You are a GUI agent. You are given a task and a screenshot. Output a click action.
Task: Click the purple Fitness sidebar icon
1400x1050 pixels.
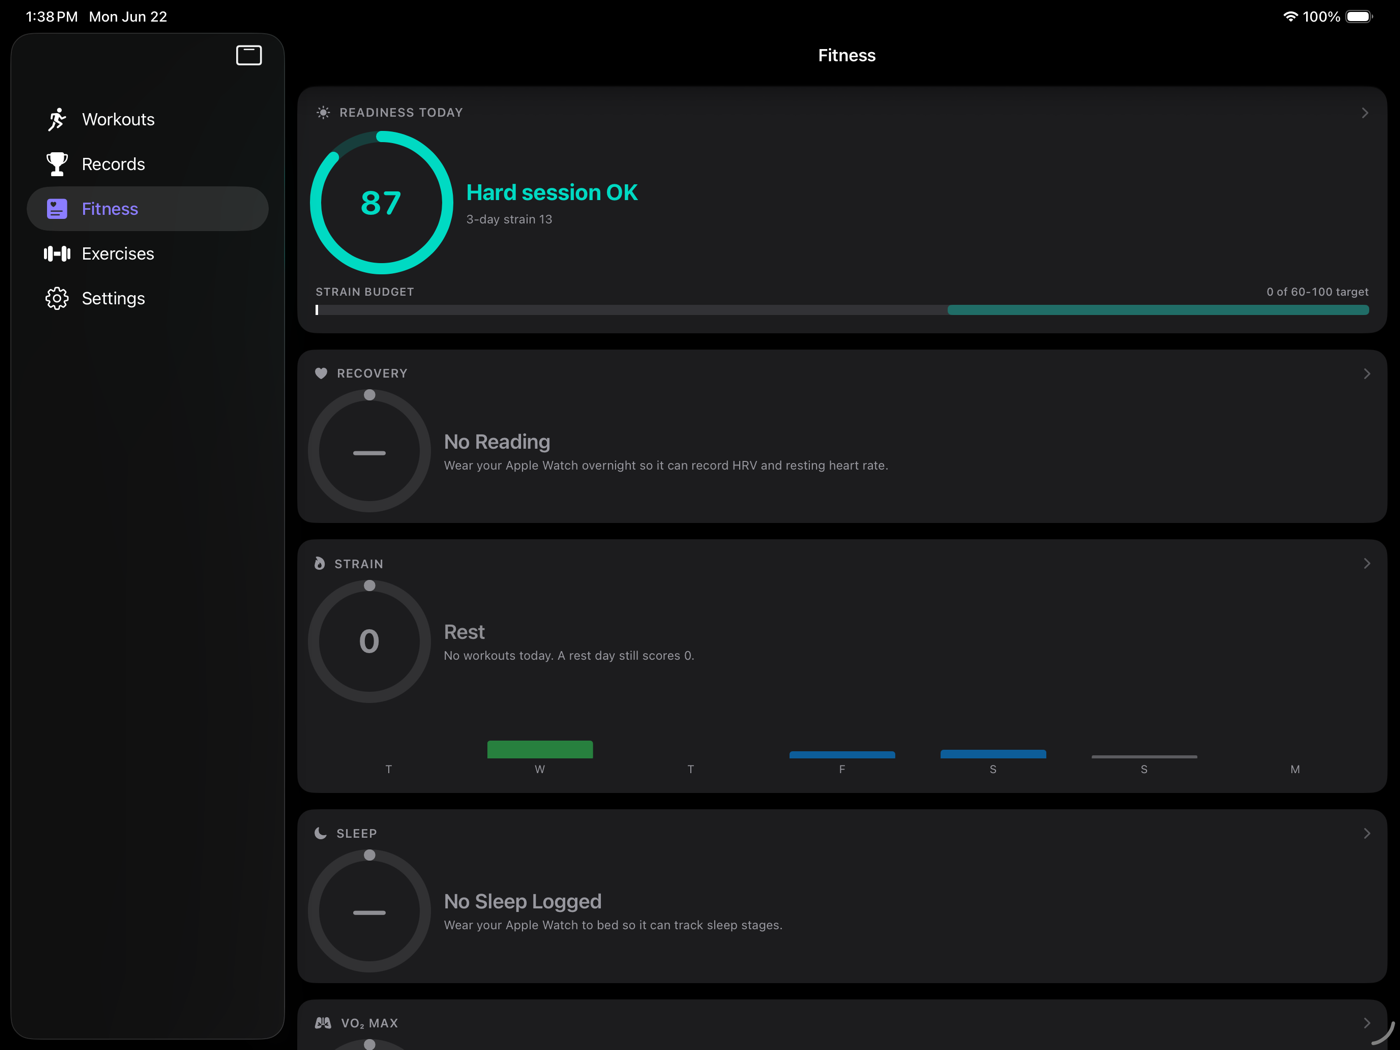[x=57, y=209]
